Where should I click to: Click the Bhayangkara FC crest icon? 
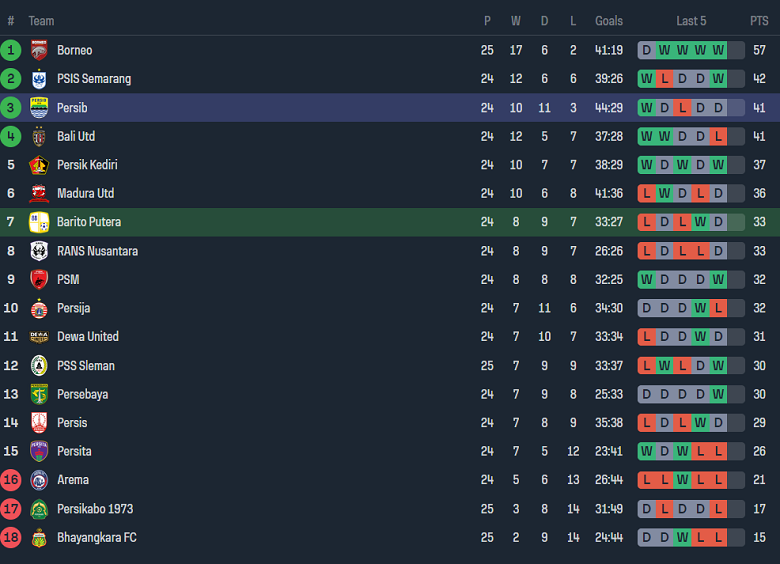[39, 538]
